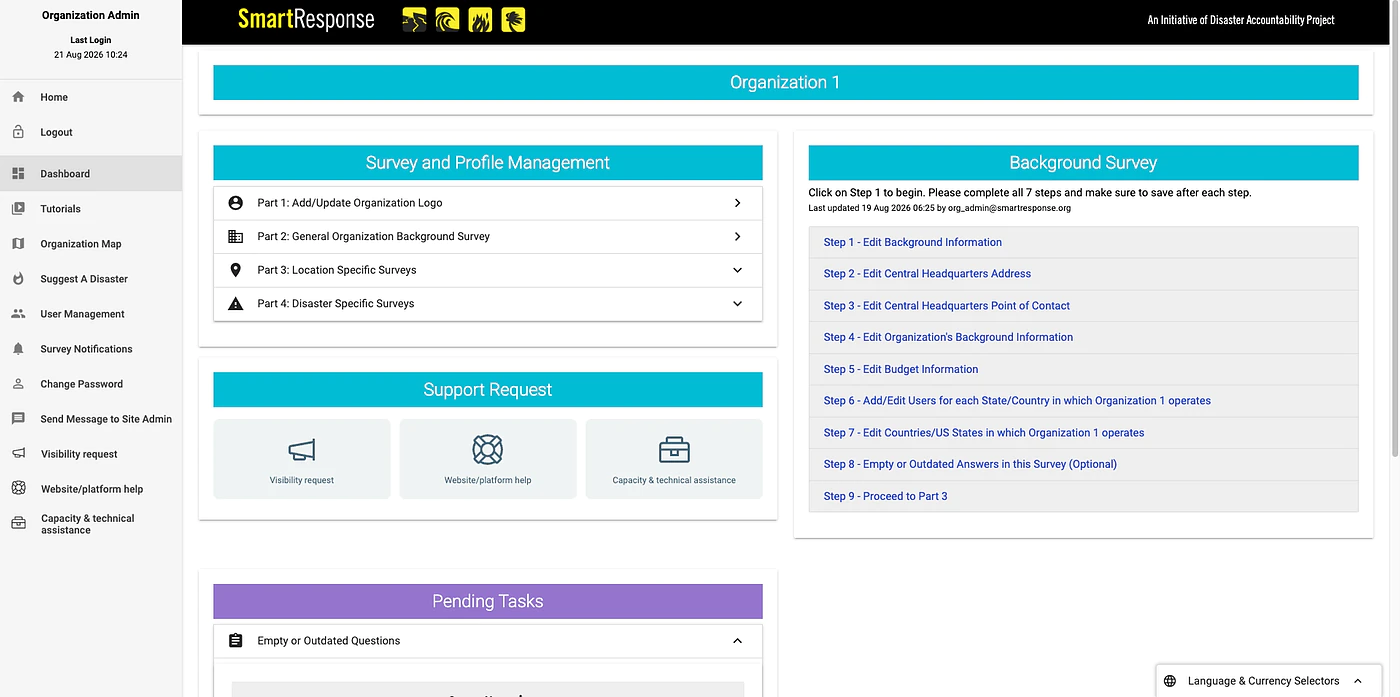Click the earthquake icon in header
This screenshot has width=1400, height=697.
point(414,20)
